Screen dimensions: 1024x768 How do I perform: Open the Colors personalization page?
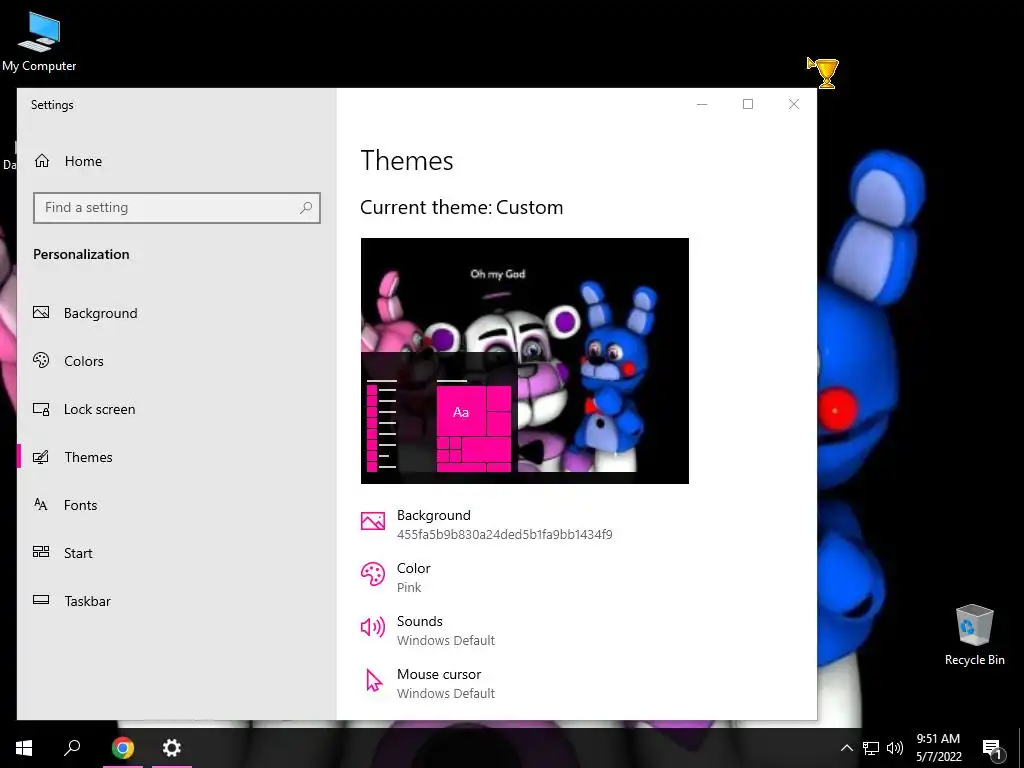(176, 361)
